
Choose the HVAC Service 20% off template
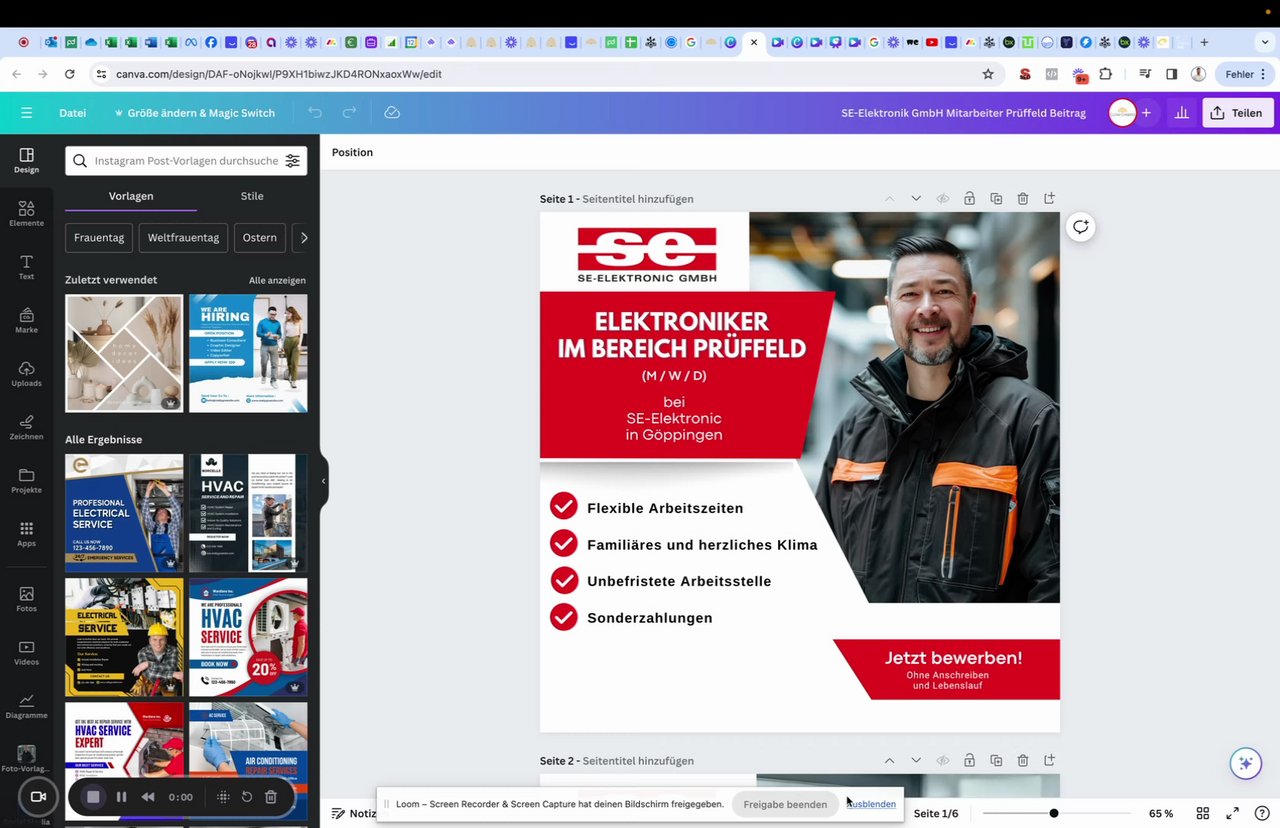248,637
